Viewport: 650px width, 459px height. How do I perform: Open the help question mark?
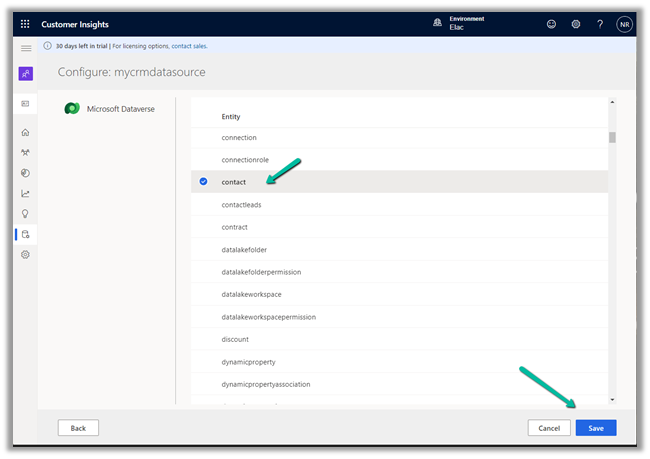point(600,24)
